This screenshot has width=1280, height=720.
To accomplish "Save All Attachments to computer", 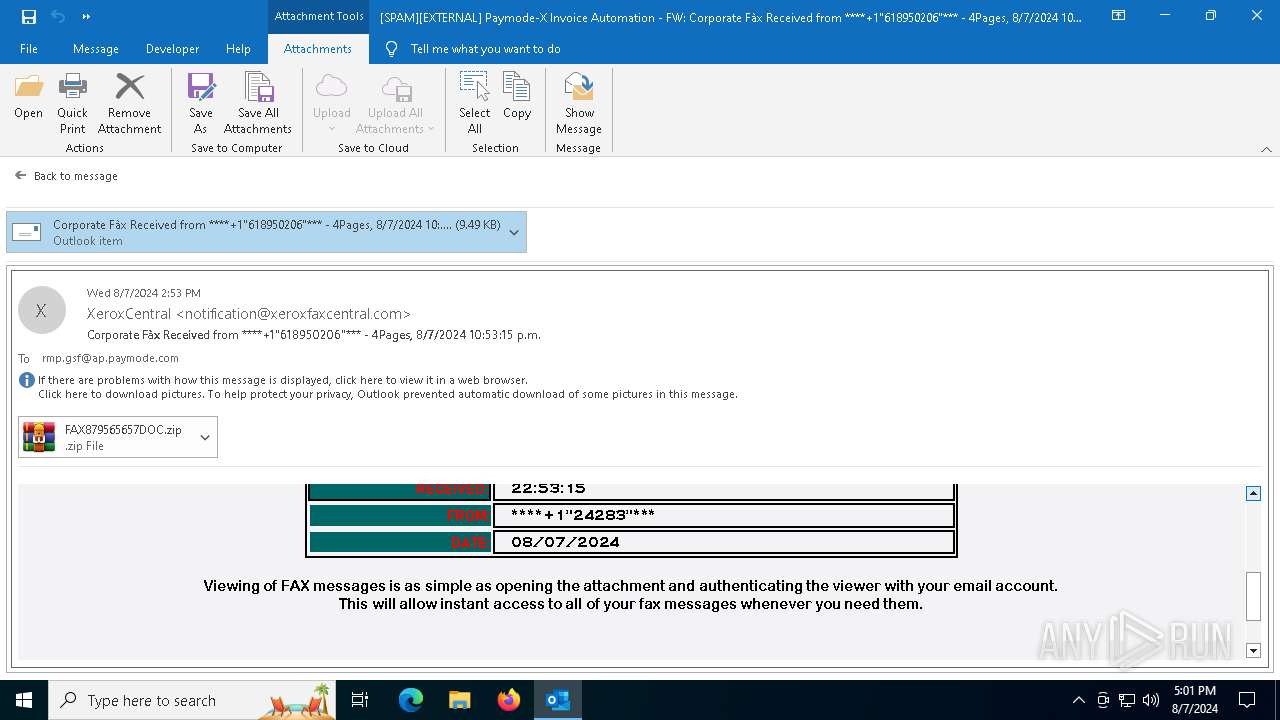I will click(258, 103).
